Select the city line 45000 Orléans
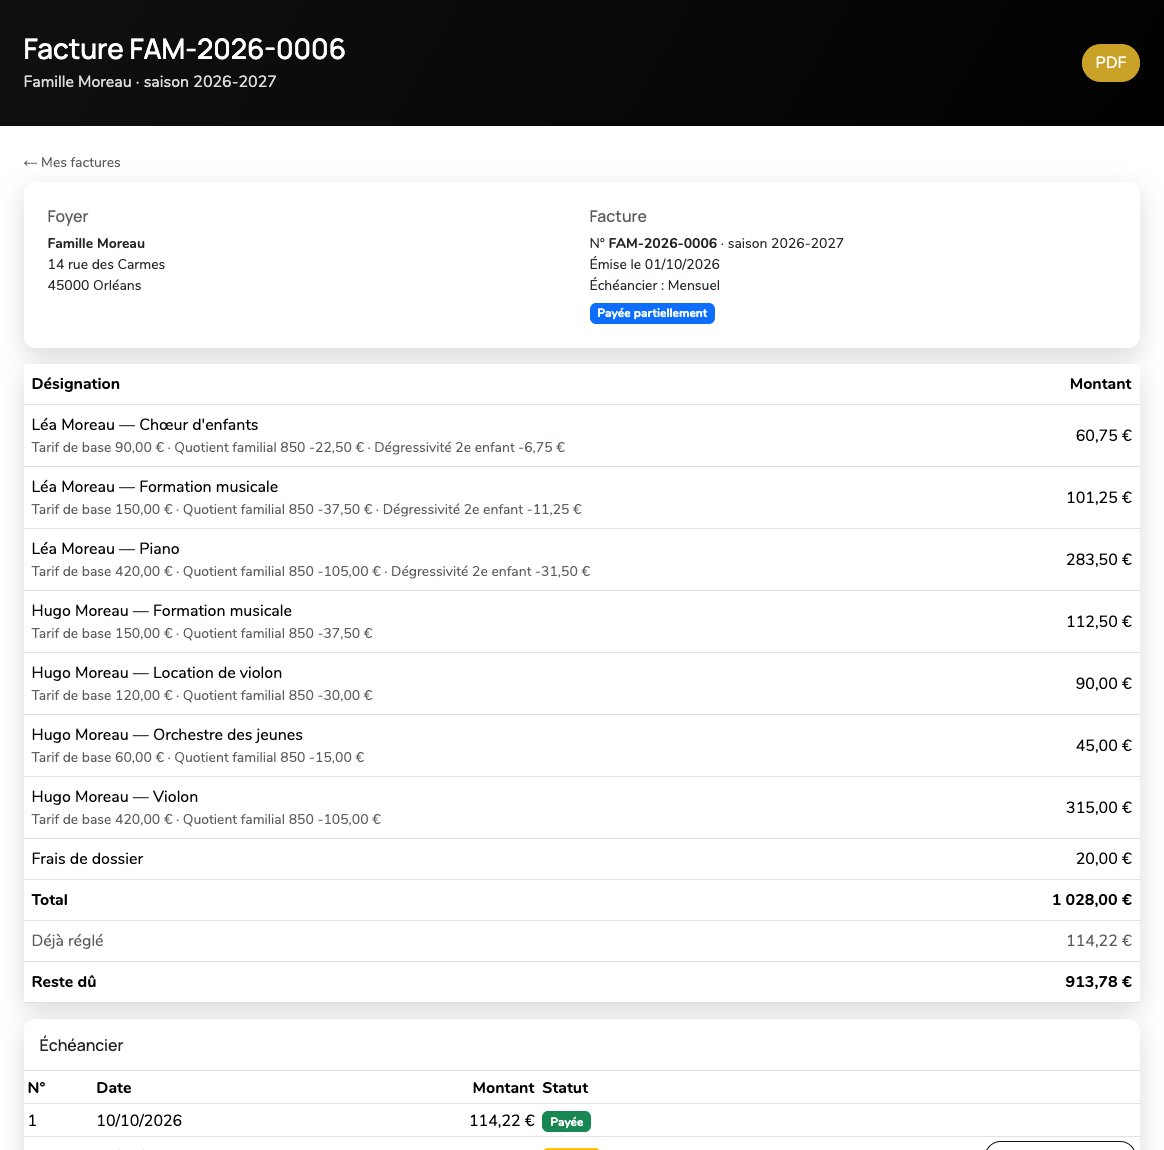1164x1150 pixels. [x=94, y=285]
